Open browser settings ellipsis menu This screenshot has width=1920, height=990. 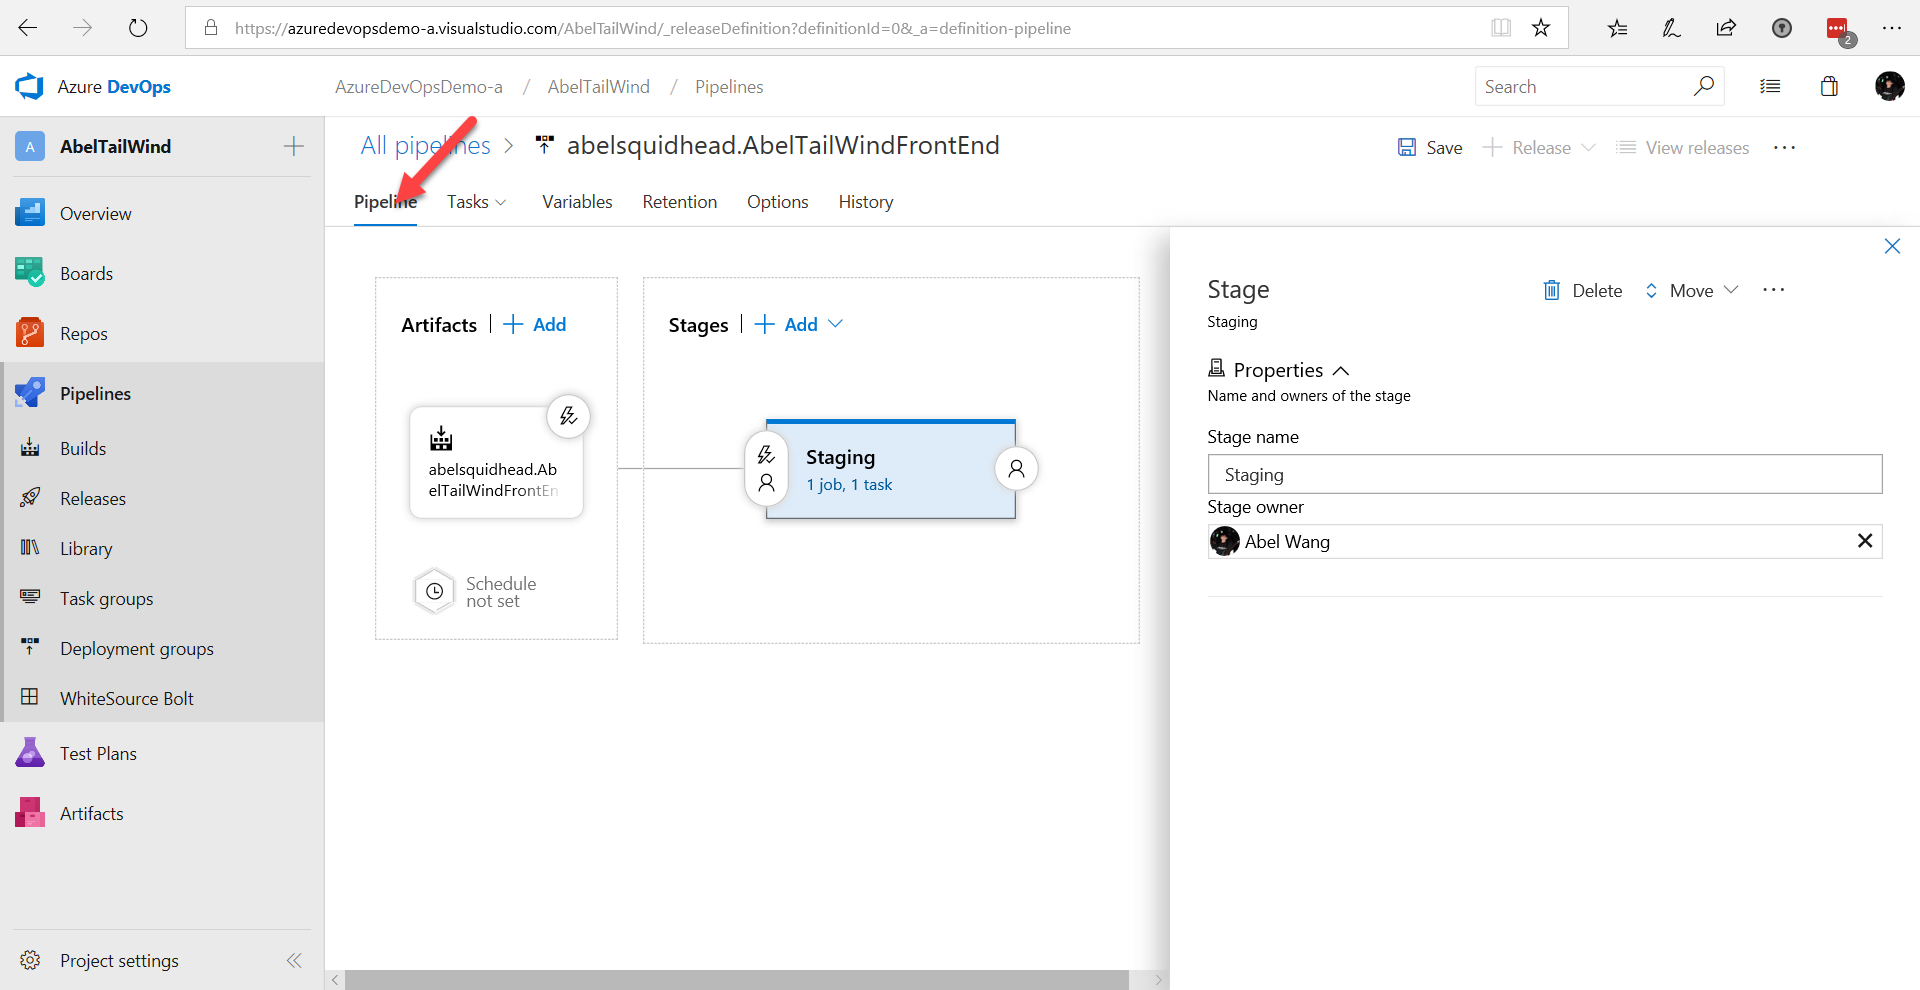[1891, 28]
